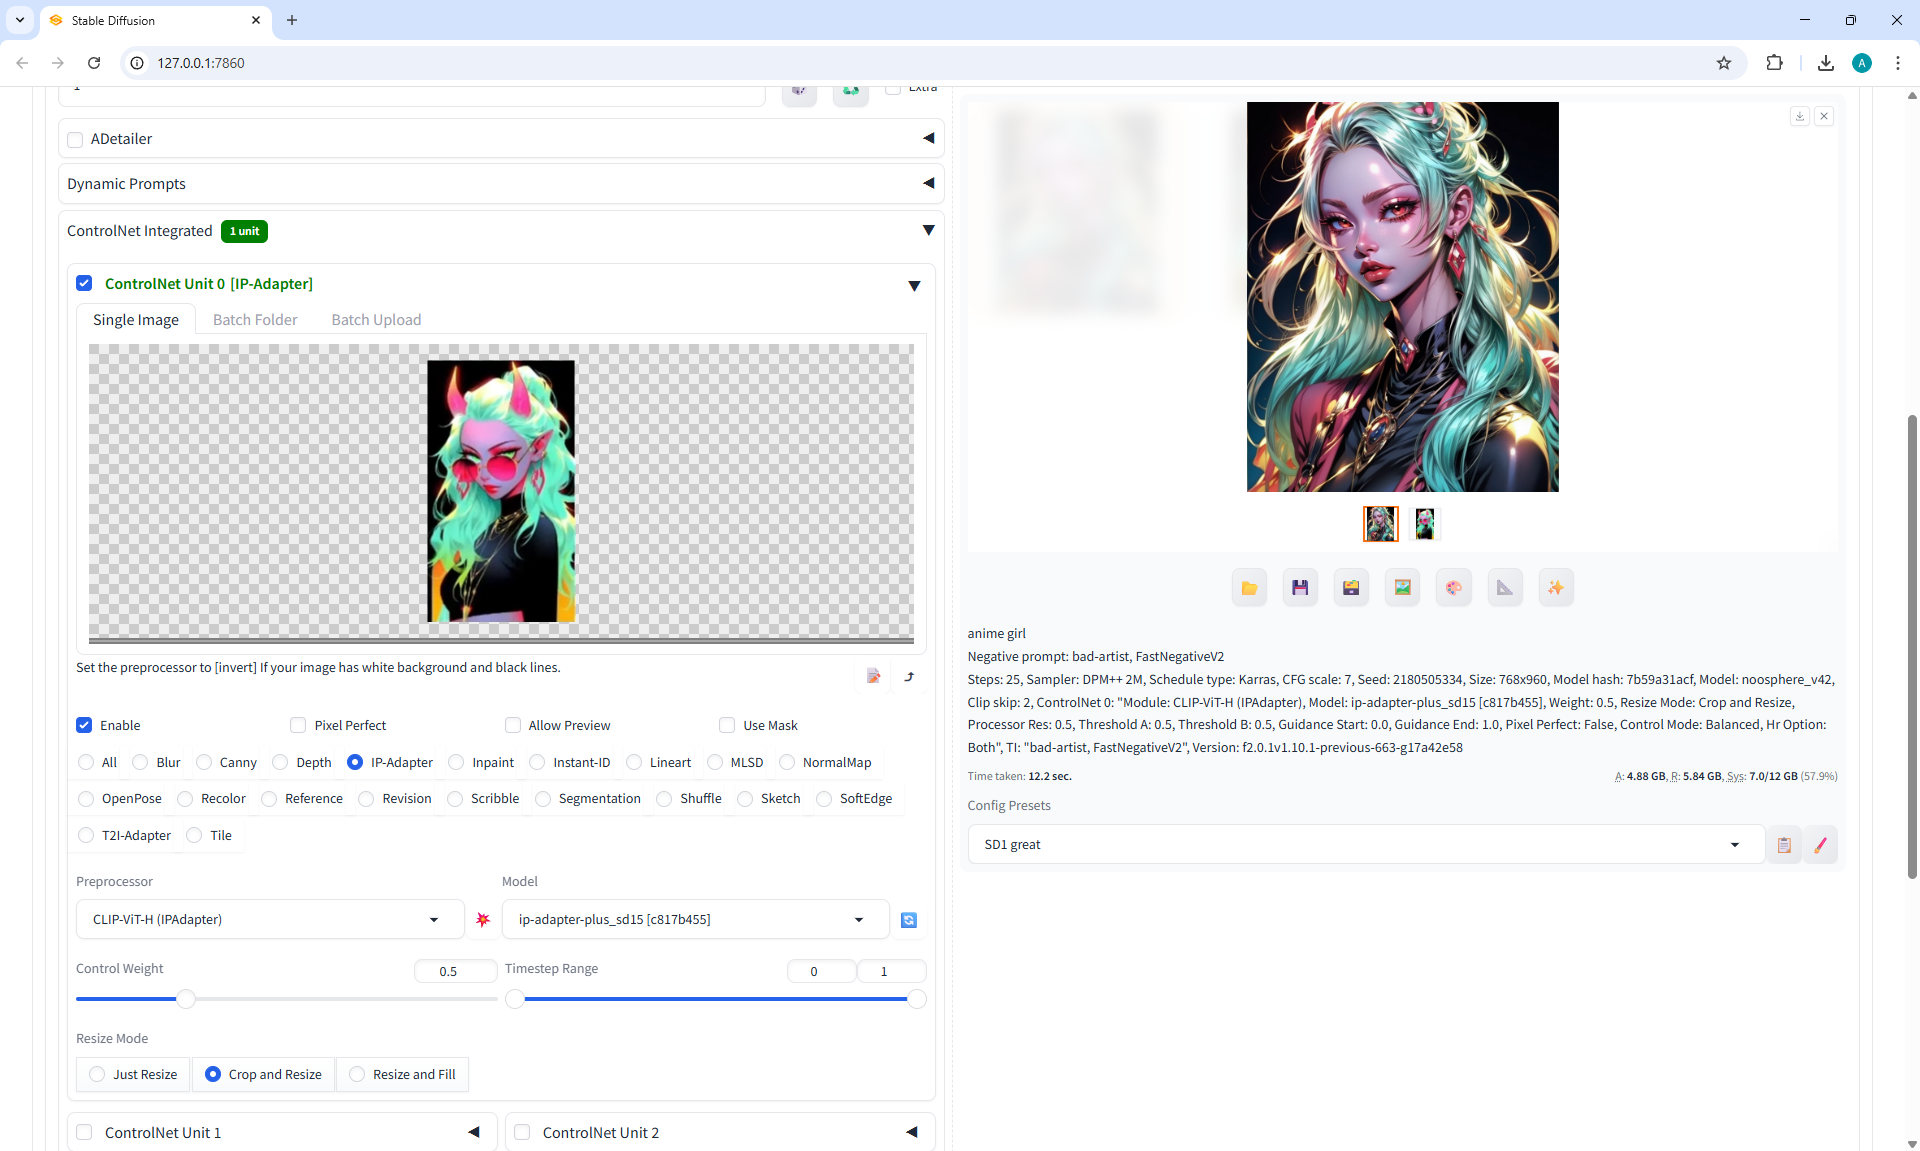Screen dimensions: 1920x1151
Task: Click the triangle ruler send to extras icon
Action: tap(1505, 588)
